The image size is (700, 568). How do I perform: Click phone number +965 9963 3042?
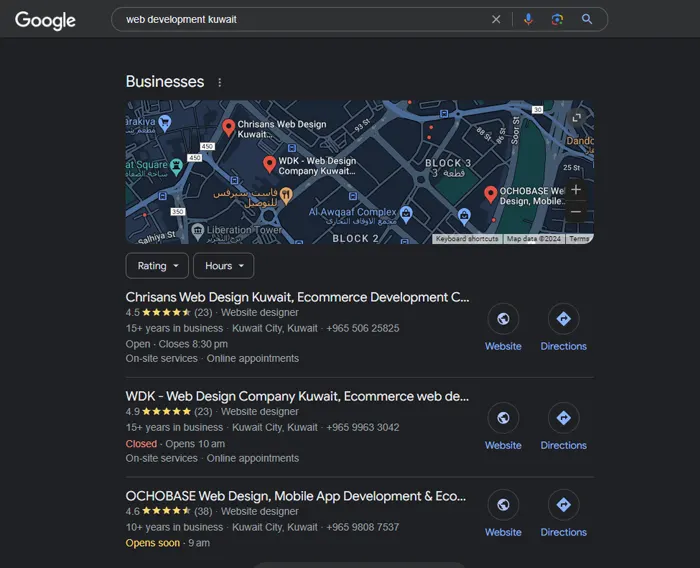[x=362, y=427]
